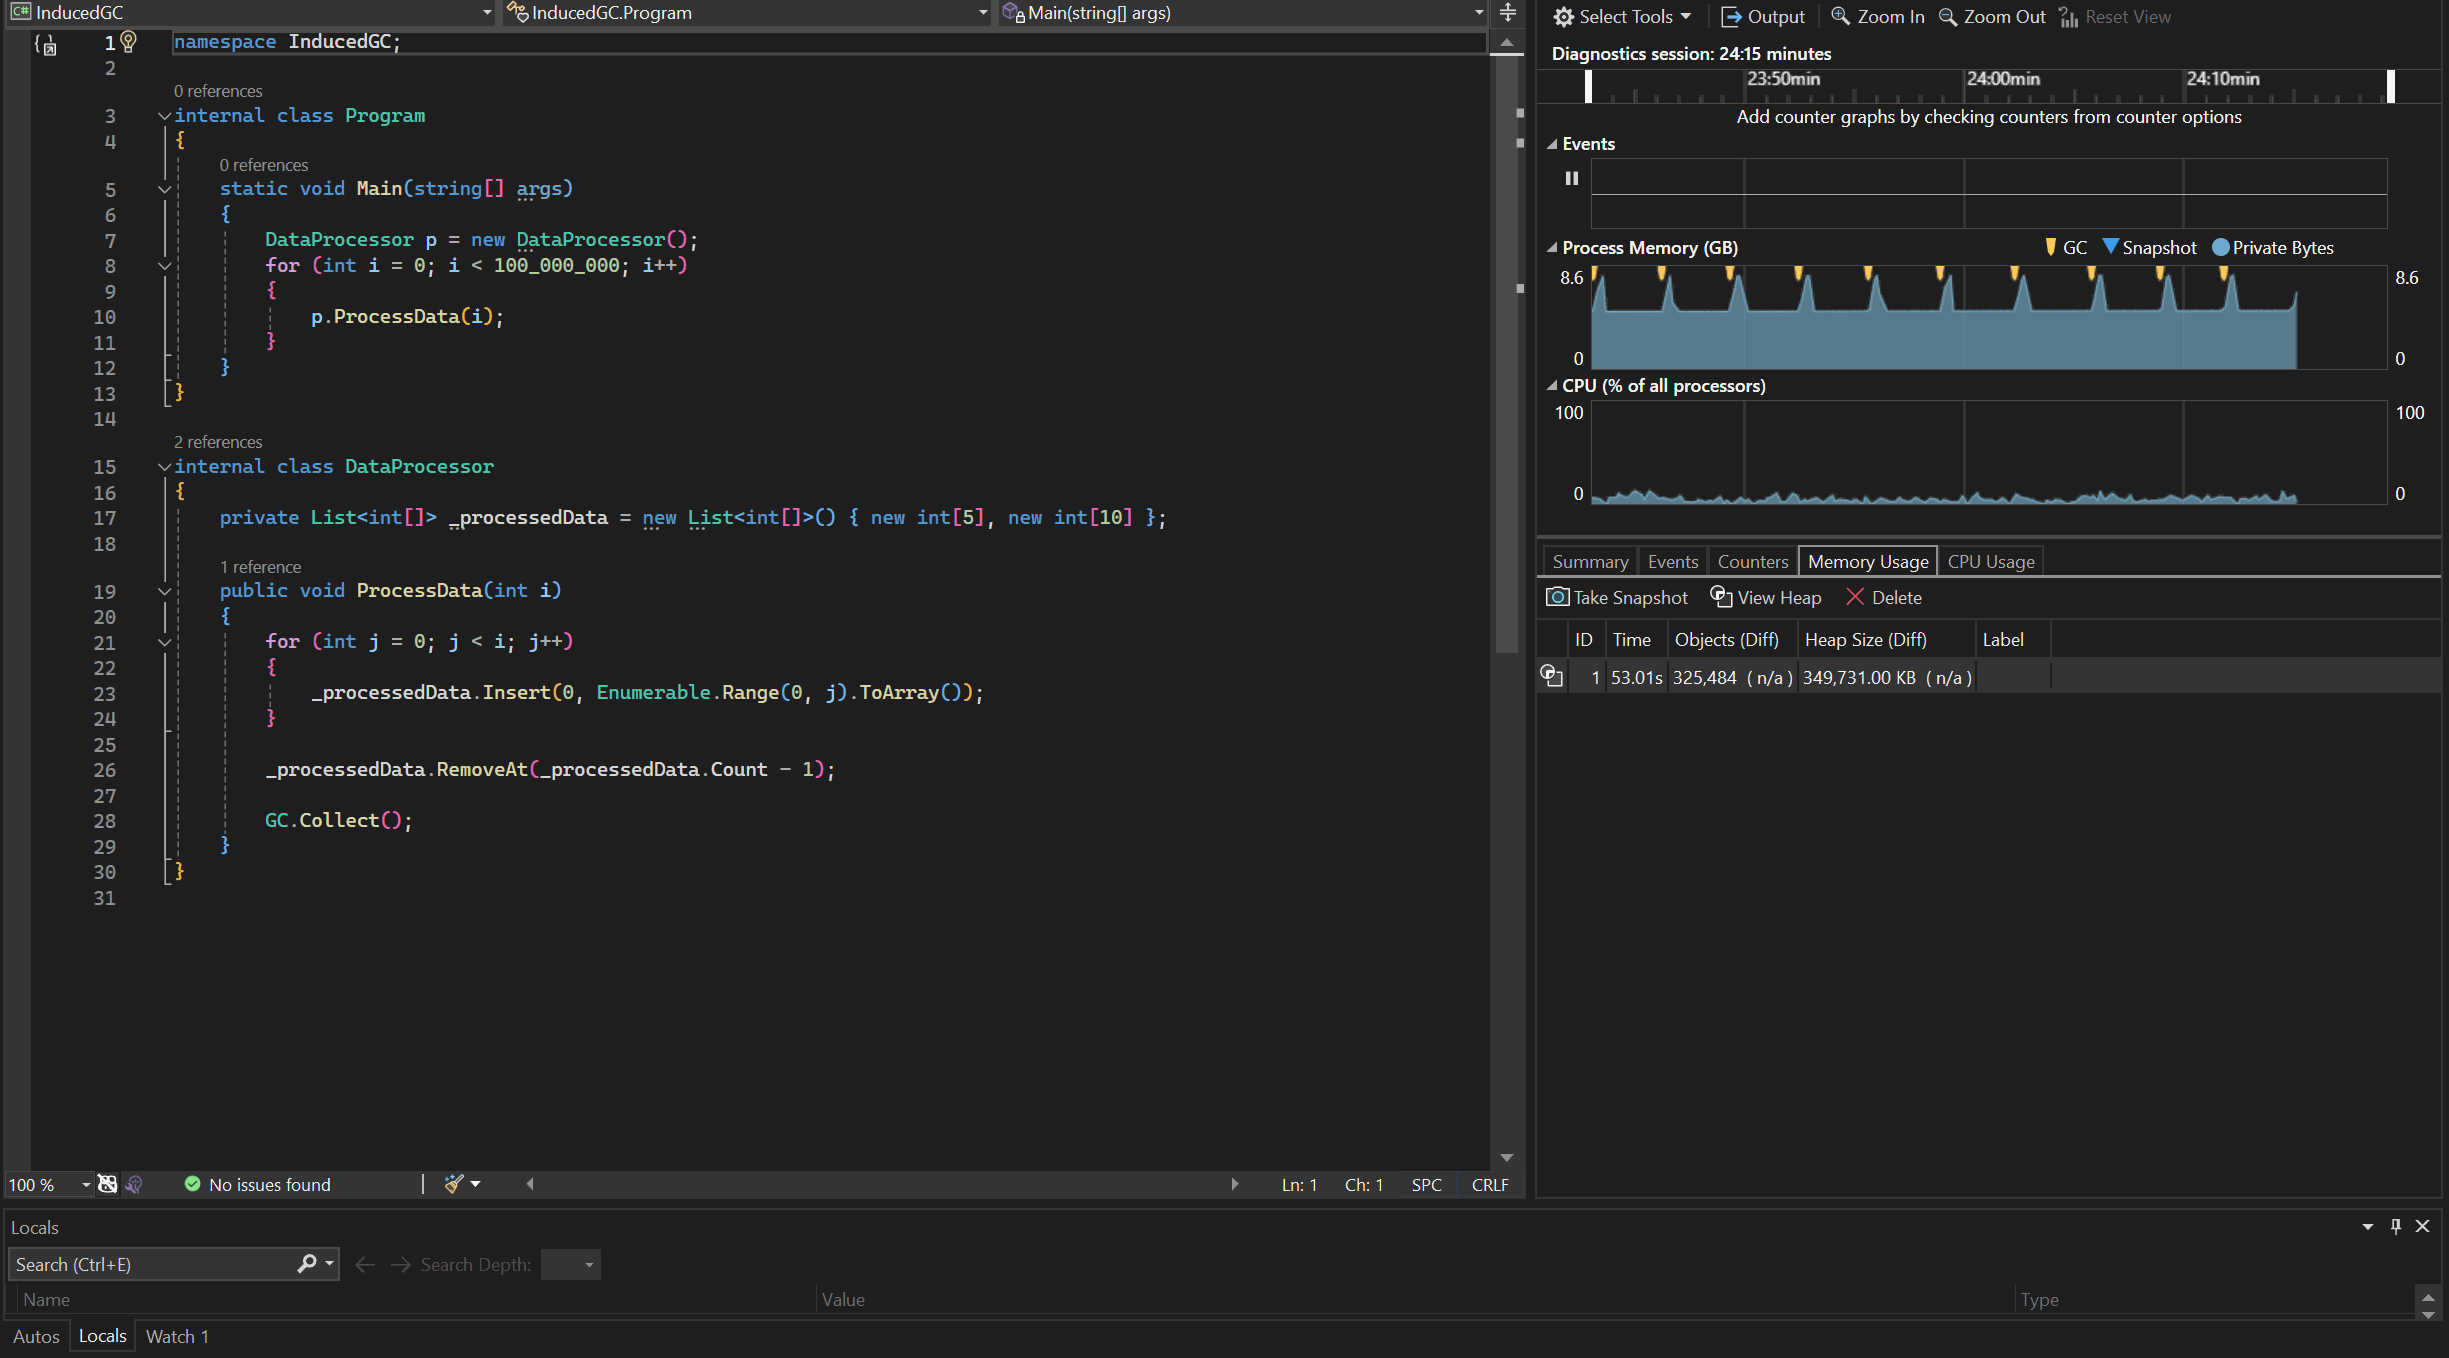Click the Counters tab
Image resolution: width=2449 pixels, height=1358 pixels.
[x=1750, y=560]
